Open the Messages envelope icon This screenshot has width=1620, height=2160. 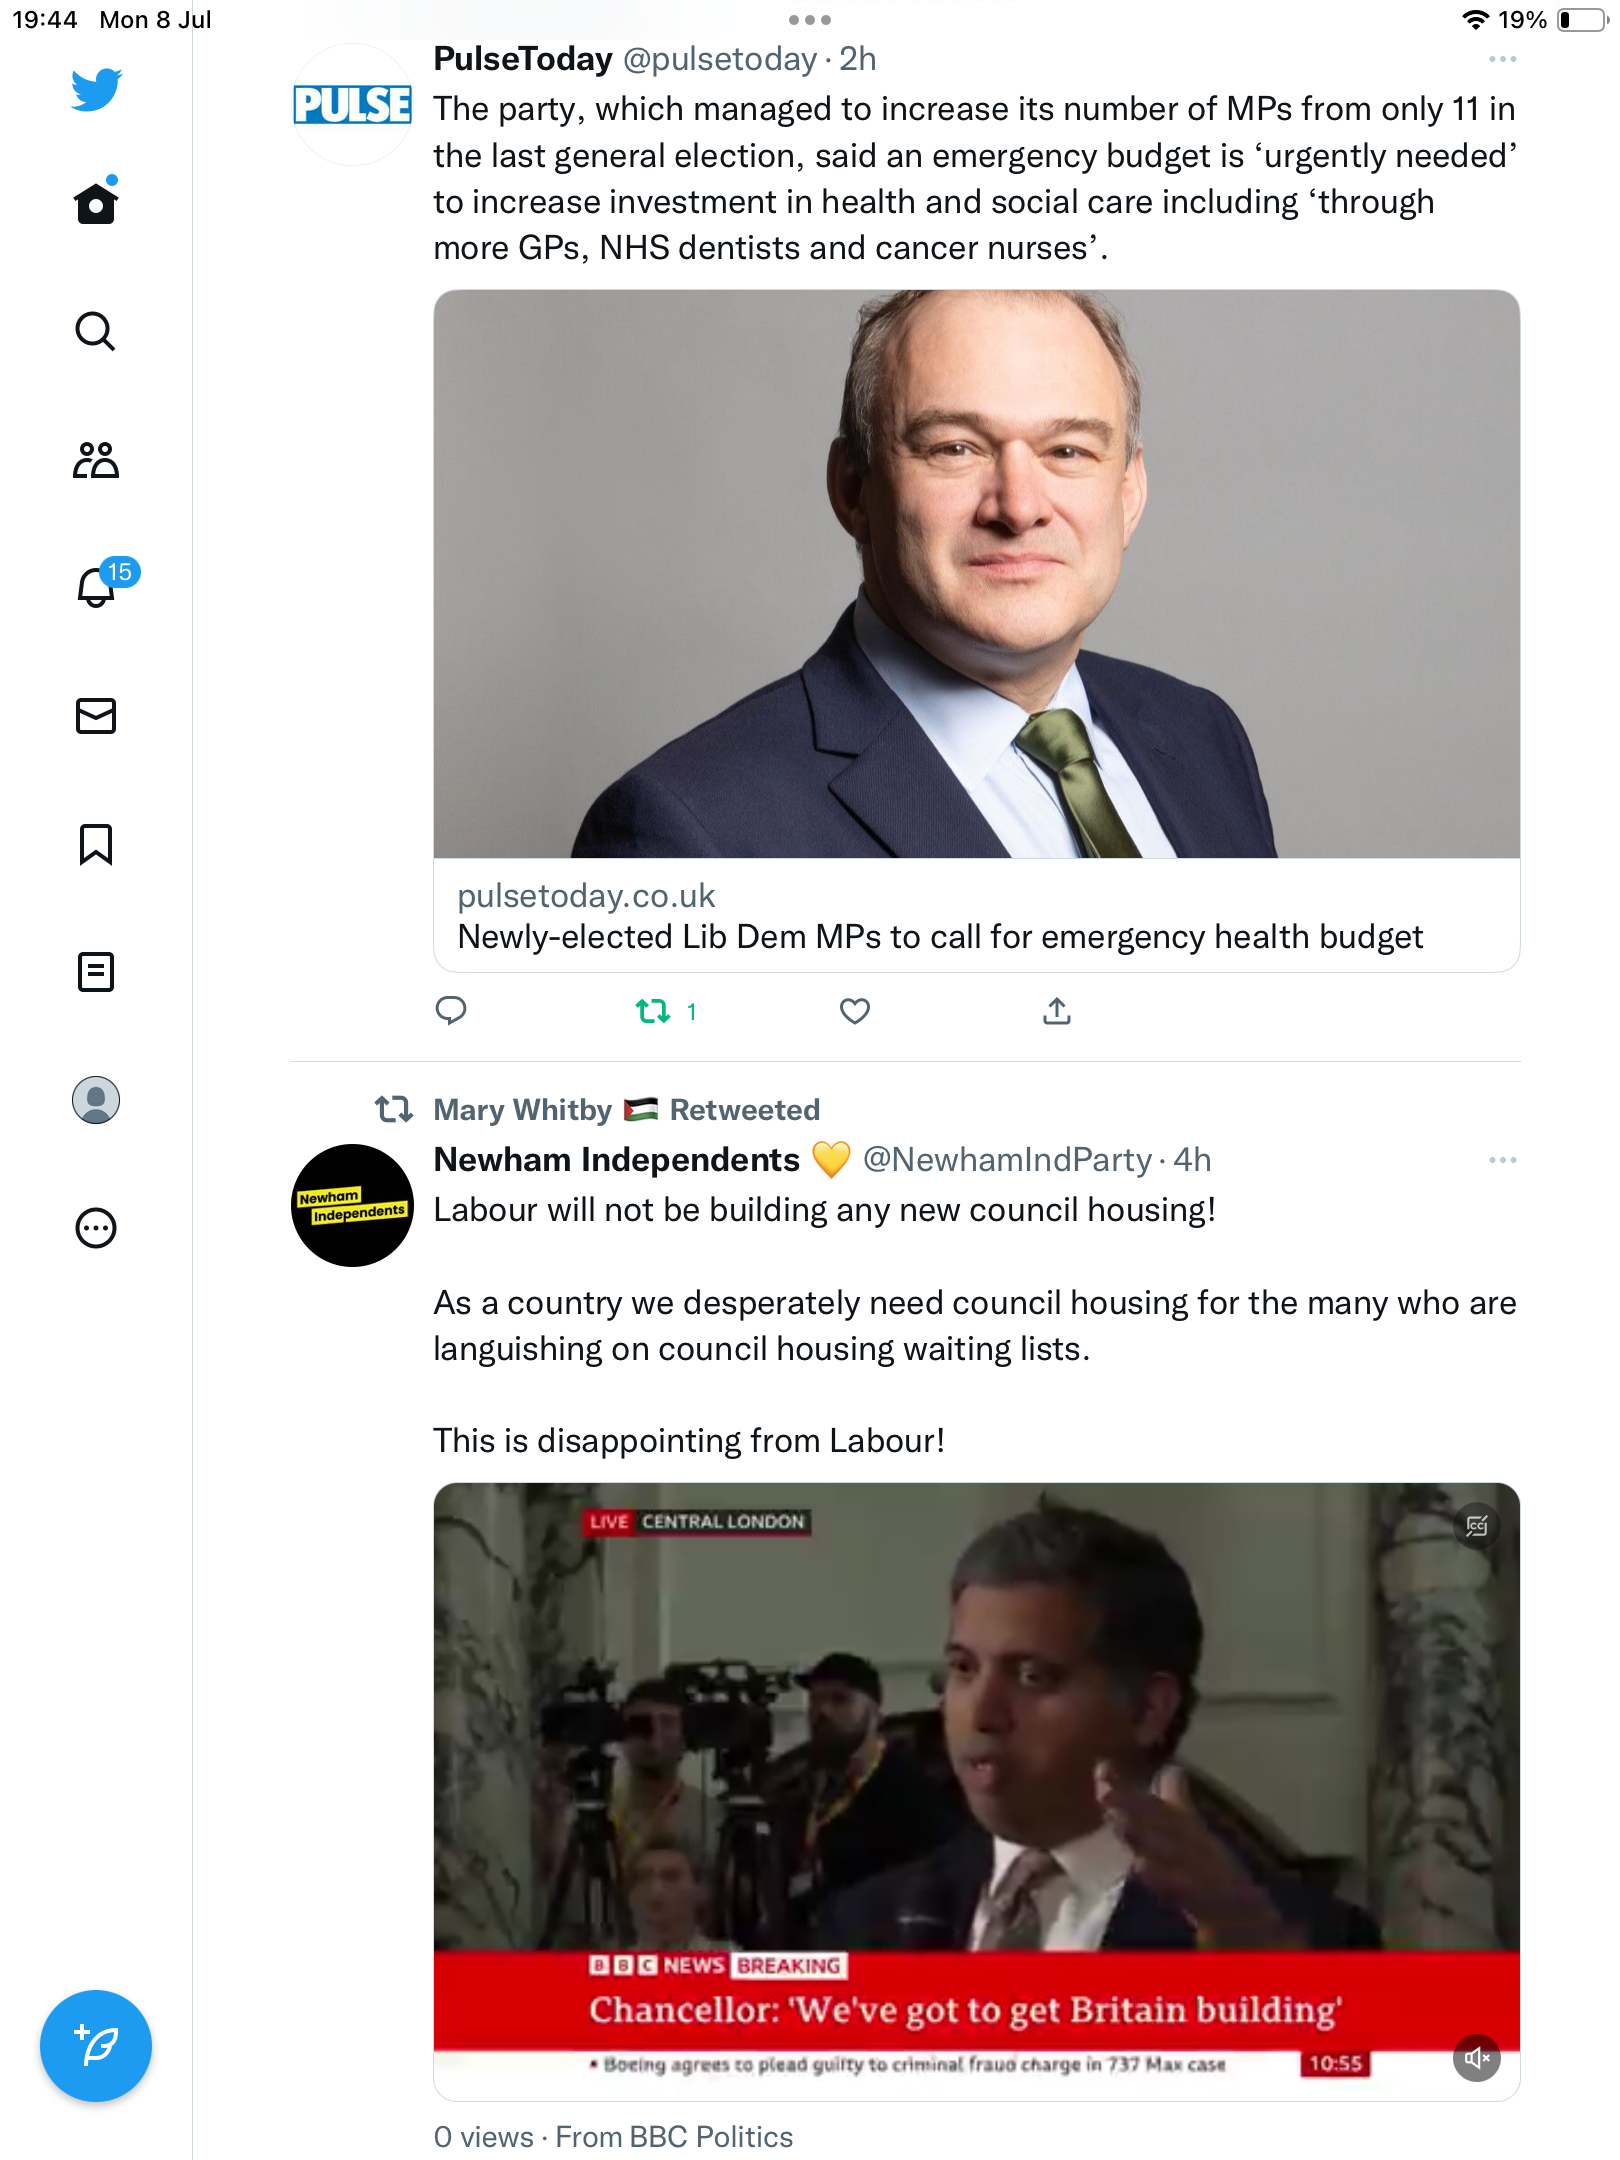click(x=96, y=716)
